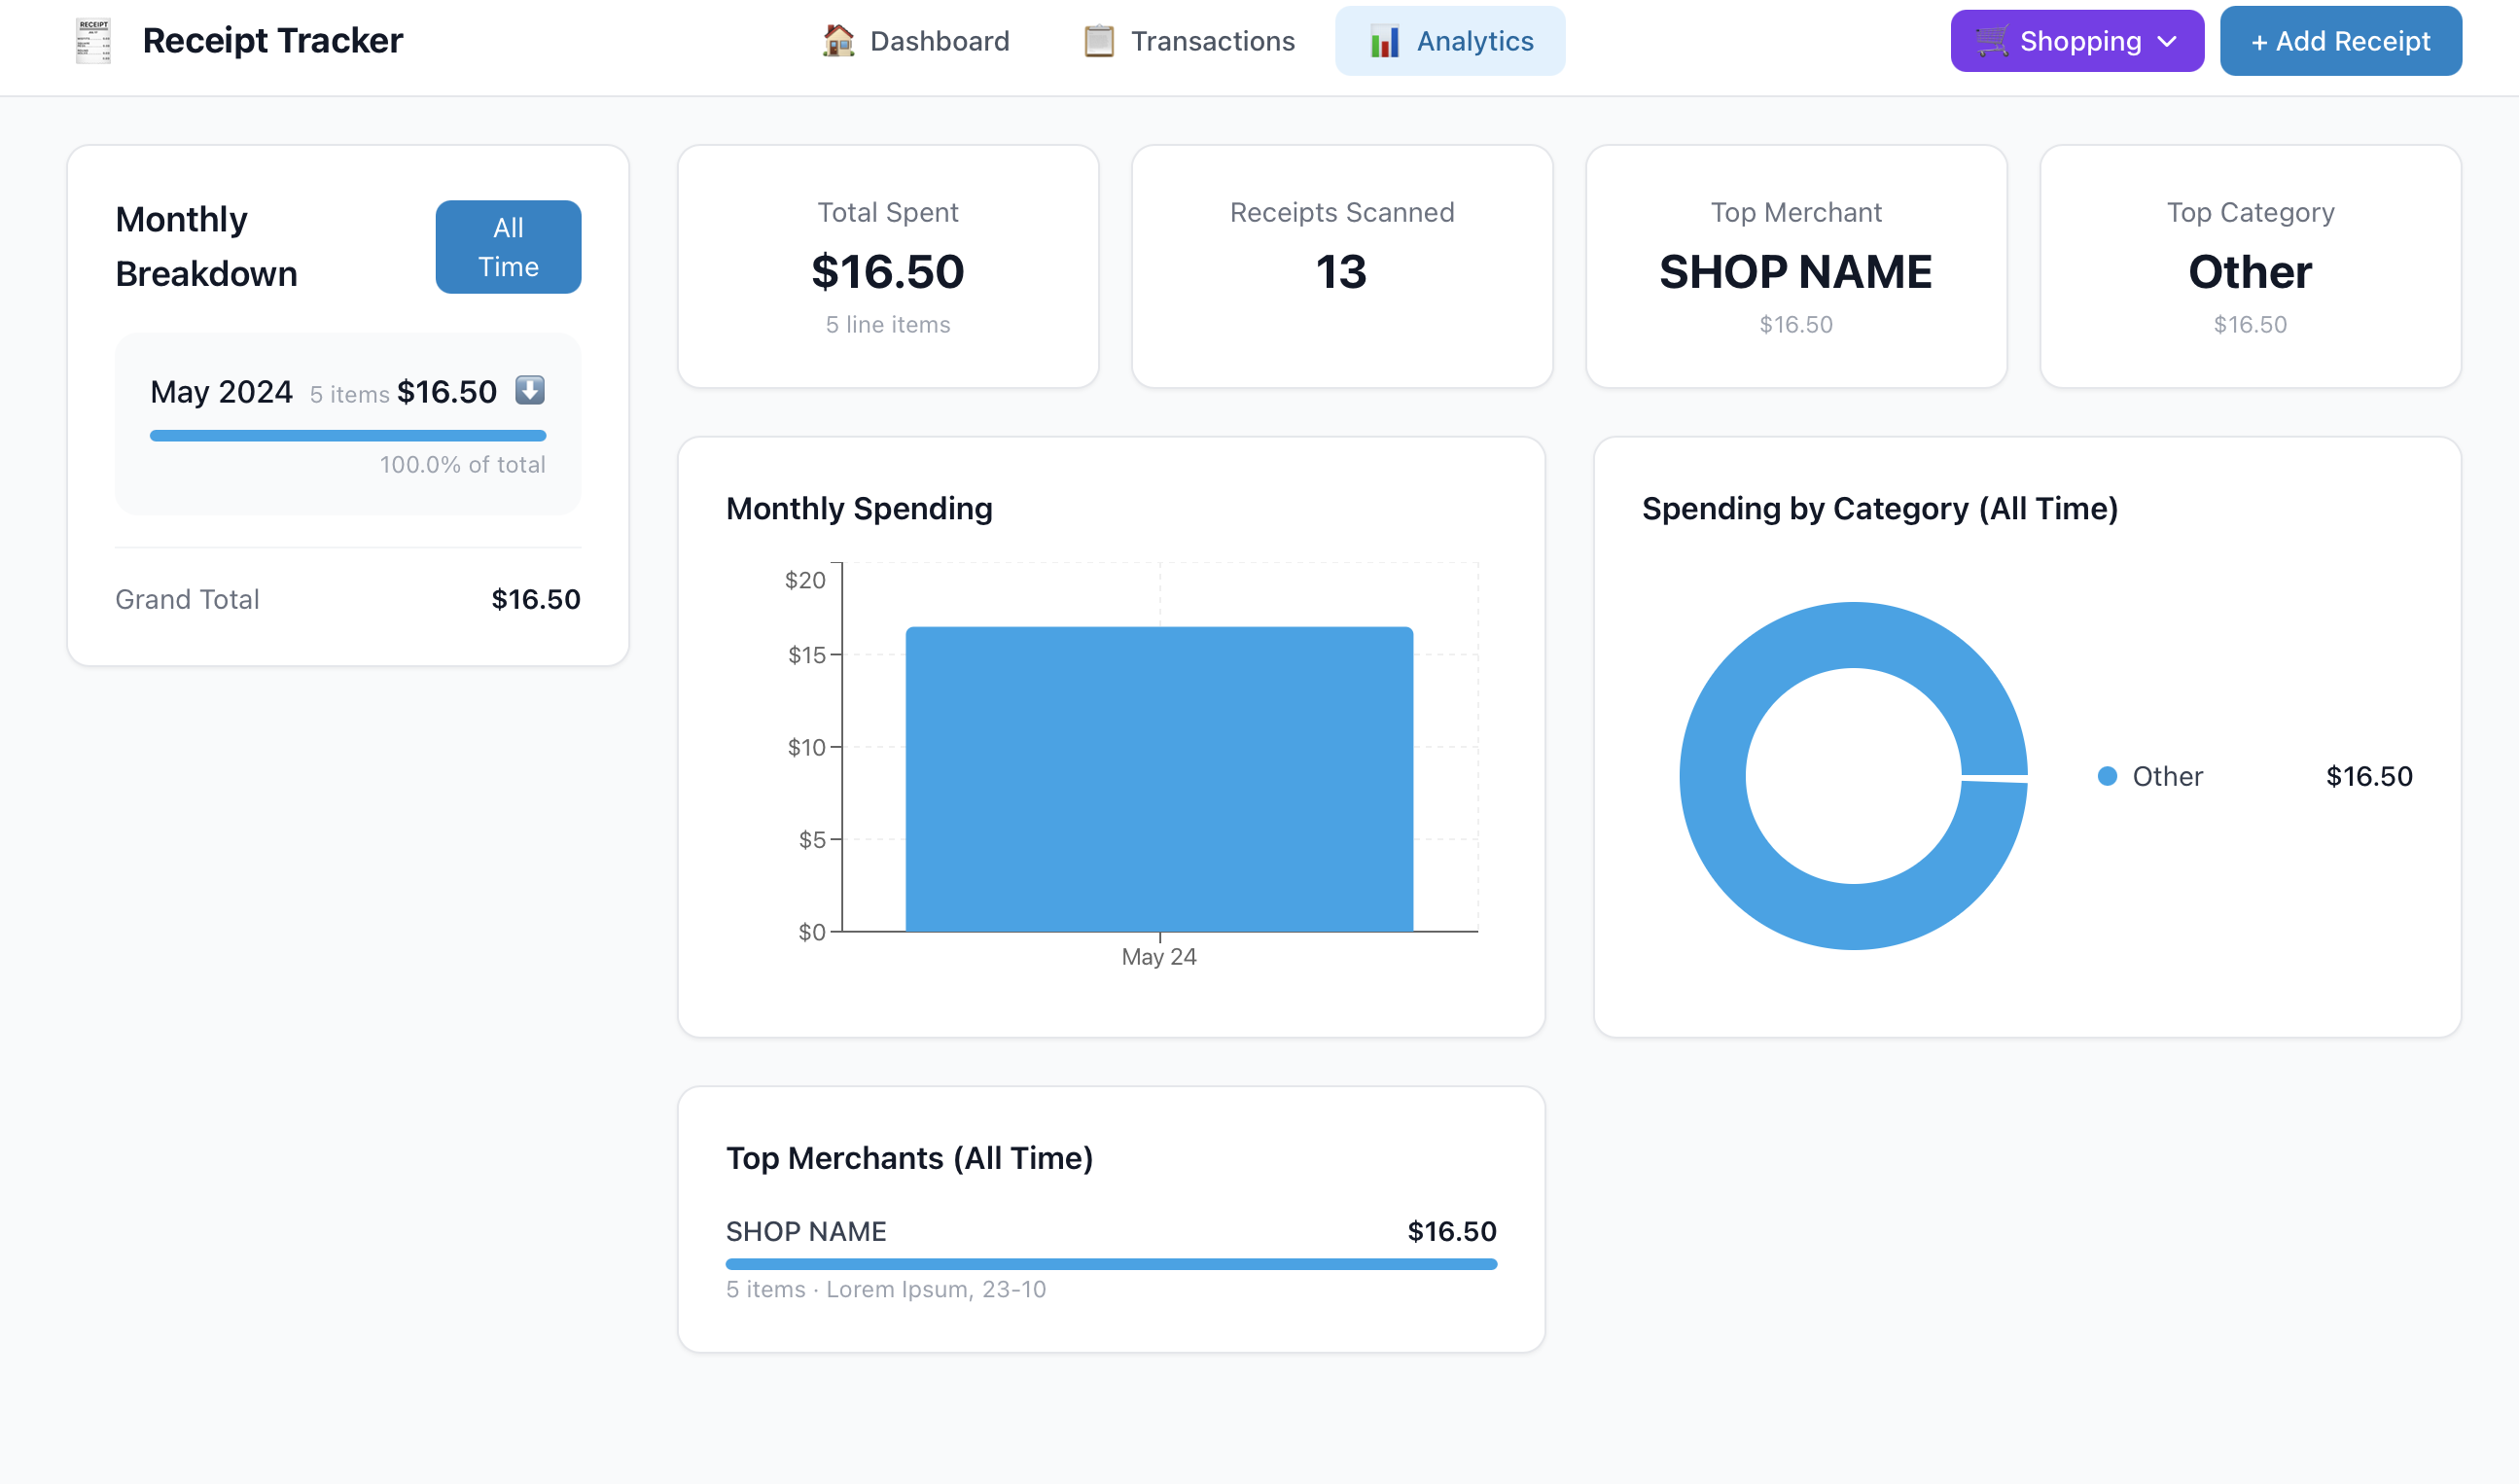
Task: Click the Analytics bar chart icon
Action: [1384, 41]
